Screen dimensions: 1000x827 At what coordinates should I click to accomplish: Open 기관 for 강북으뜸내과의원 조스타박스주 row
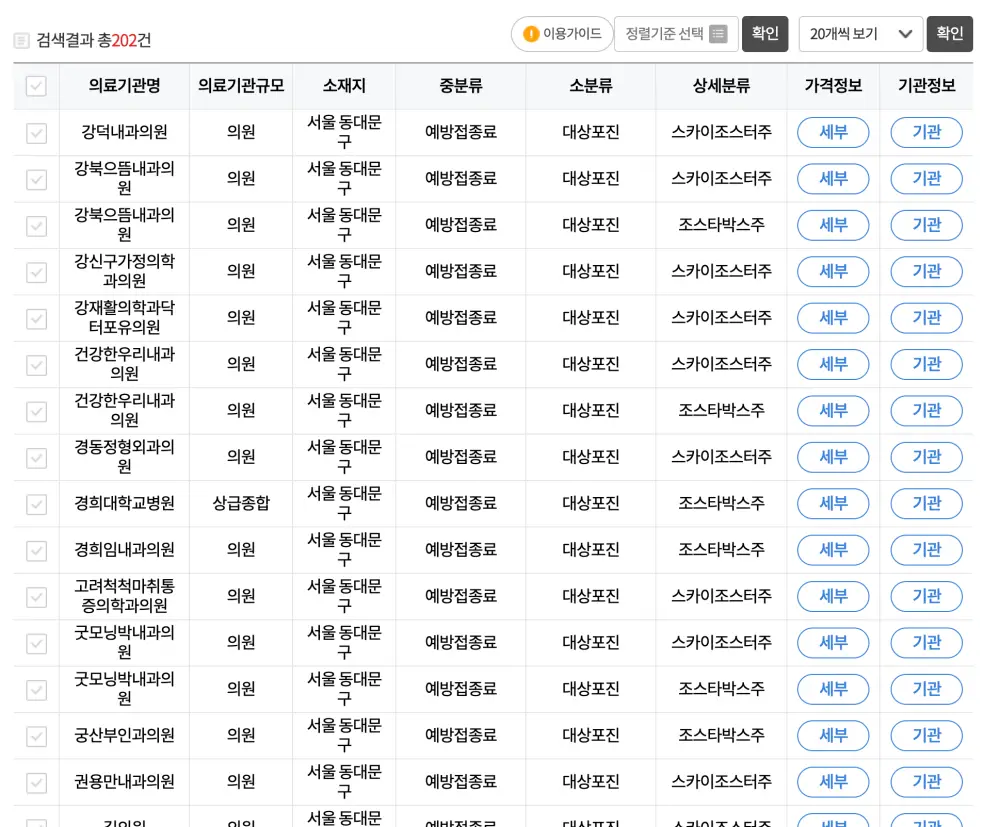point(926,225)
